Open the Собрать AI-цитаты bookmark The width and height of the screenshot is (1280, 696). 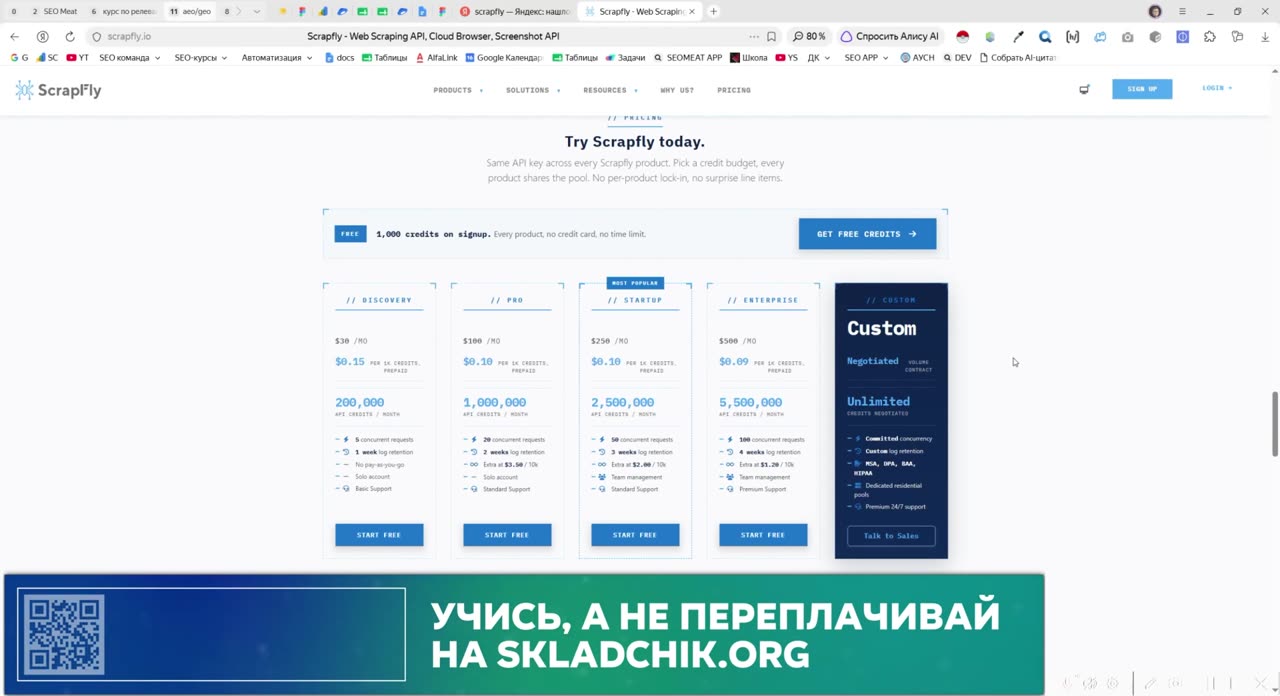tap(1018, 58)
